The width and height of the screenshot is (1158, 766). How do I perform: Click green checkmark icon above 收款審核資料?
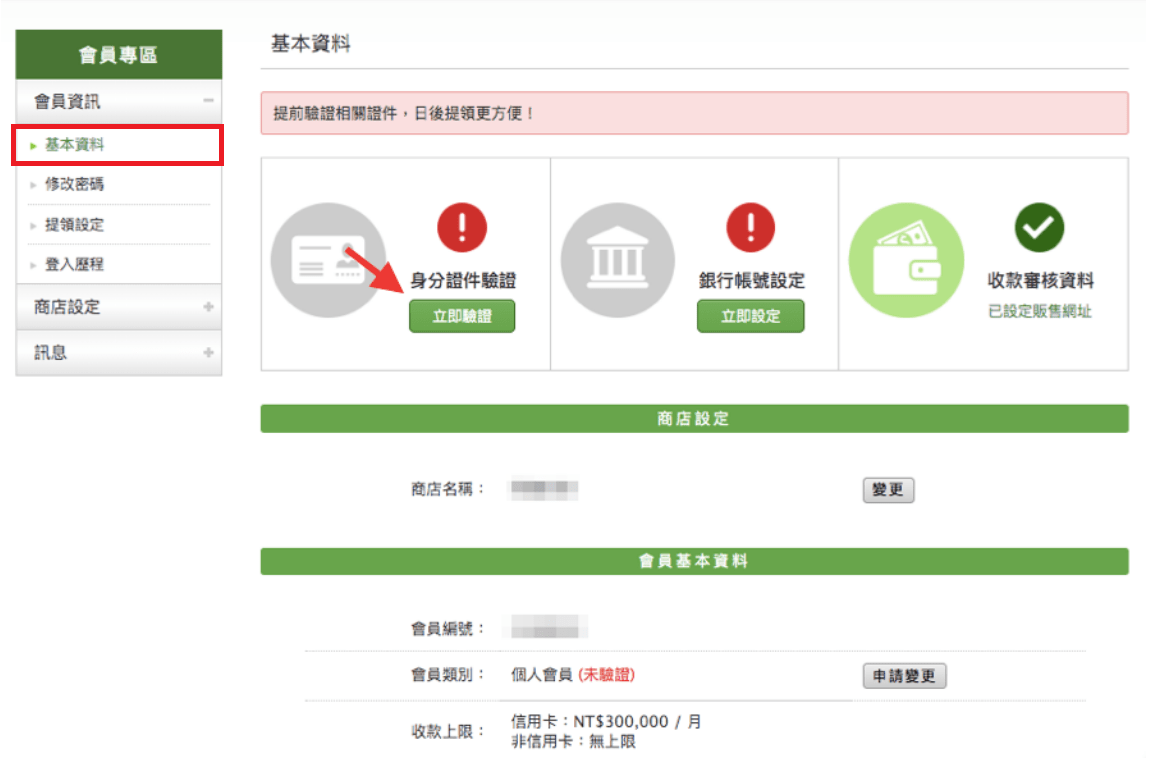1039,228
